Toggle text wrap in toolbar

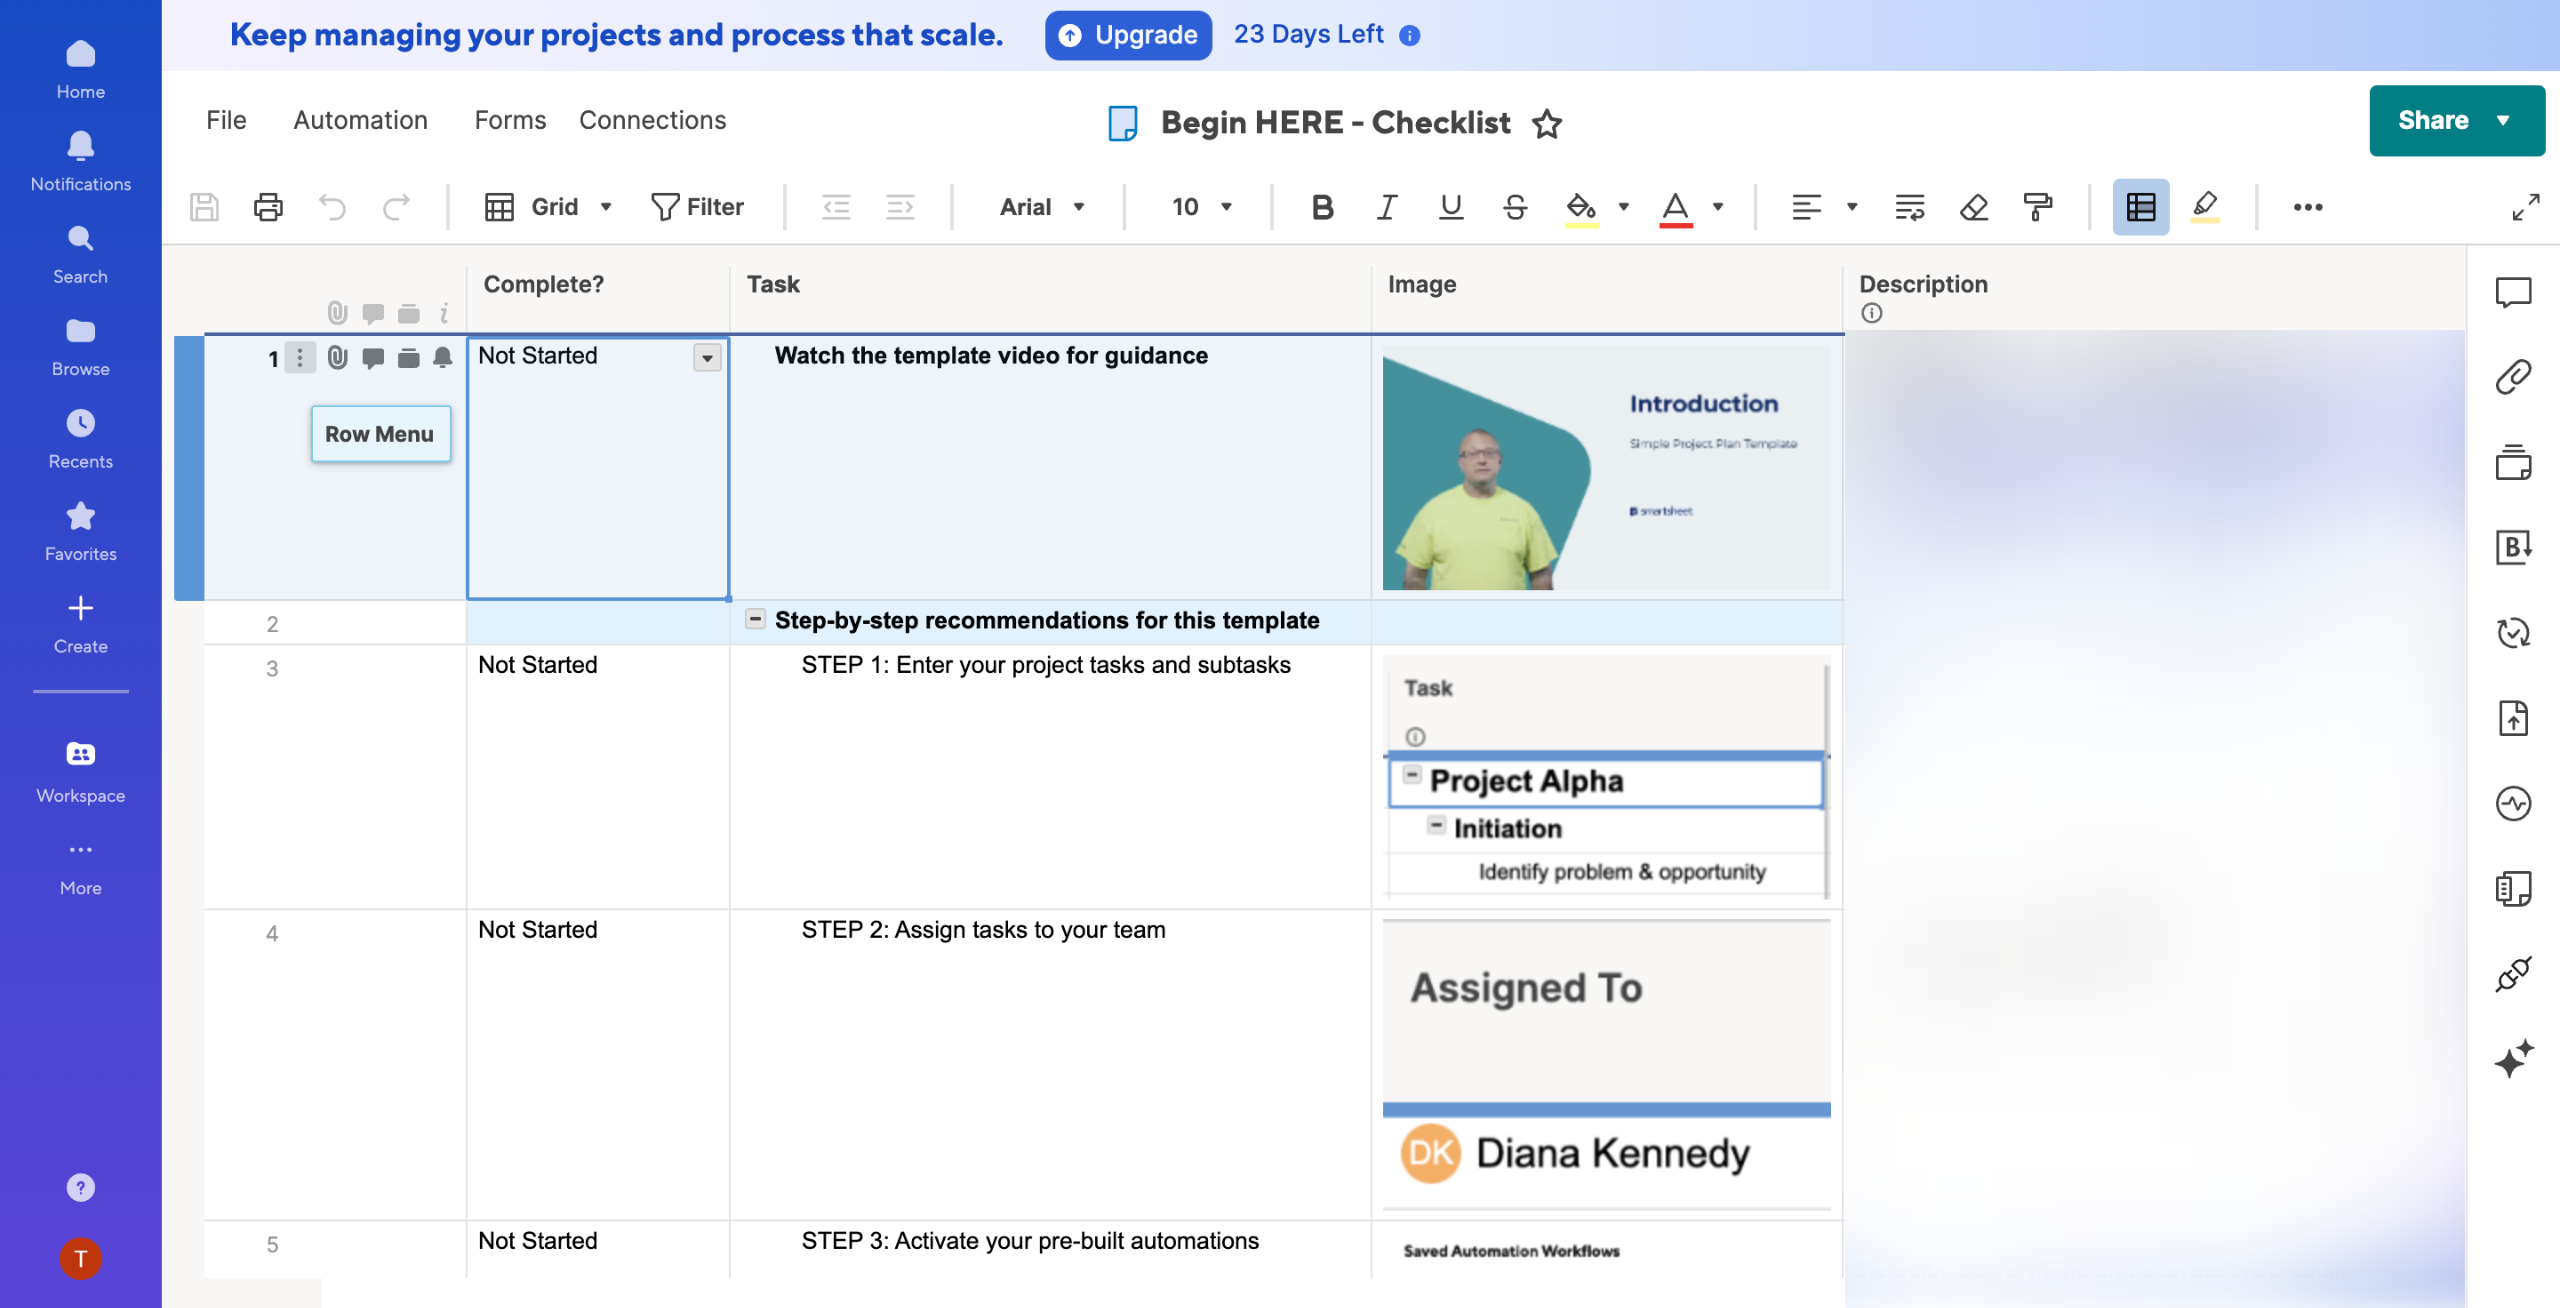click(x=1910, y=207)
